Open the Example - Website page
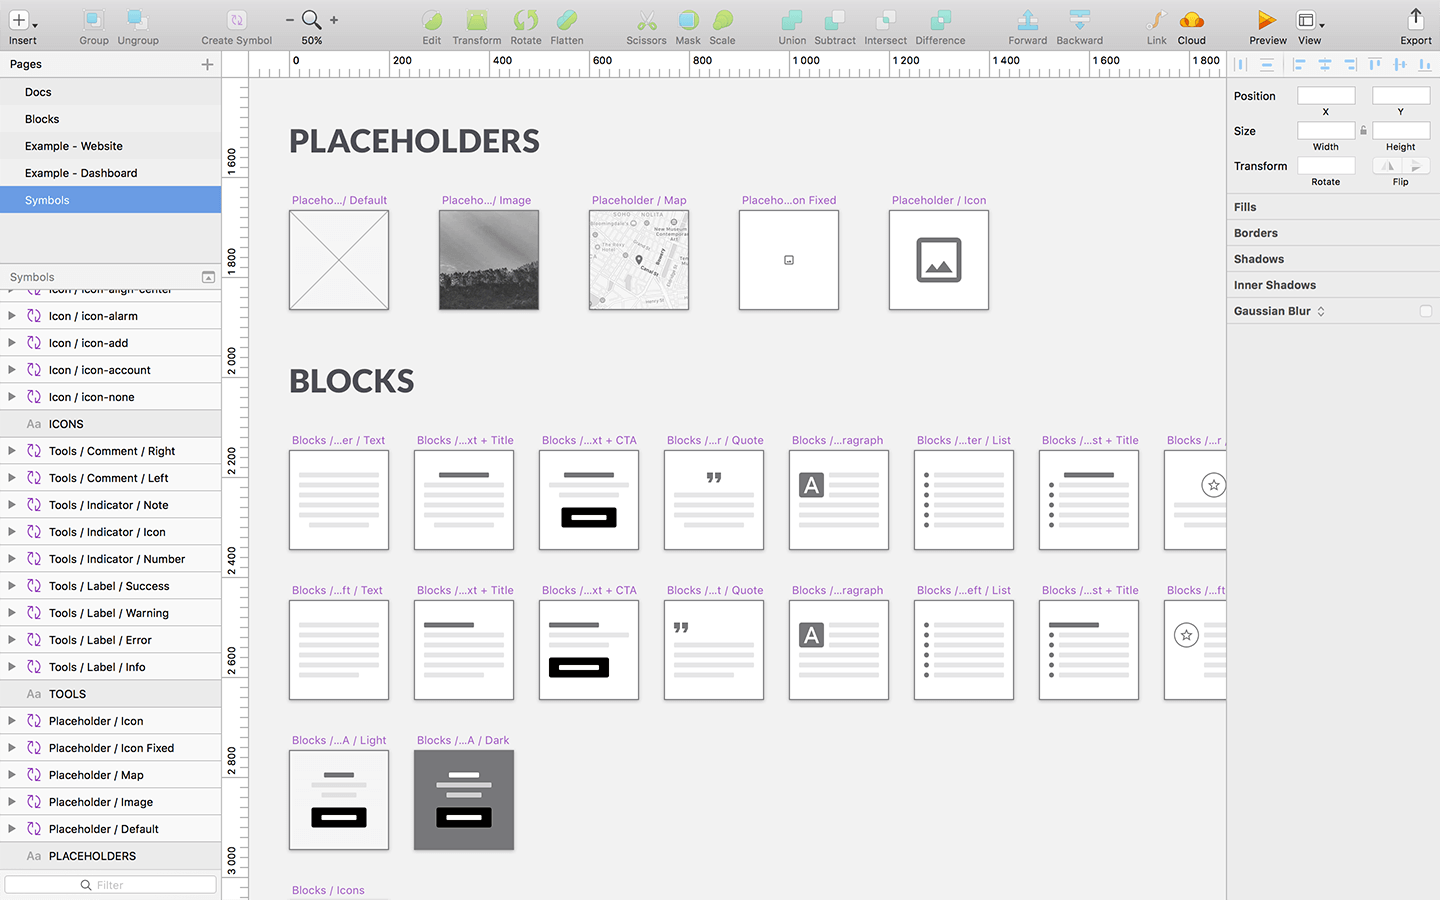 click(x=110, y=146)
